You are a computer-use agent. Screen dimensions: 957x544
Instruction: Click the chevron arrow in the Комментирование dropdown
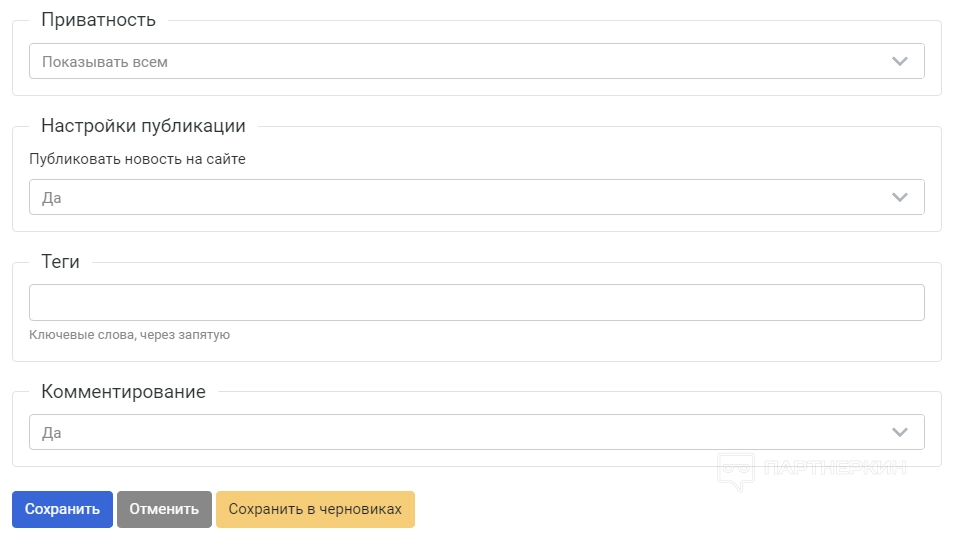[x=900, y=433]
